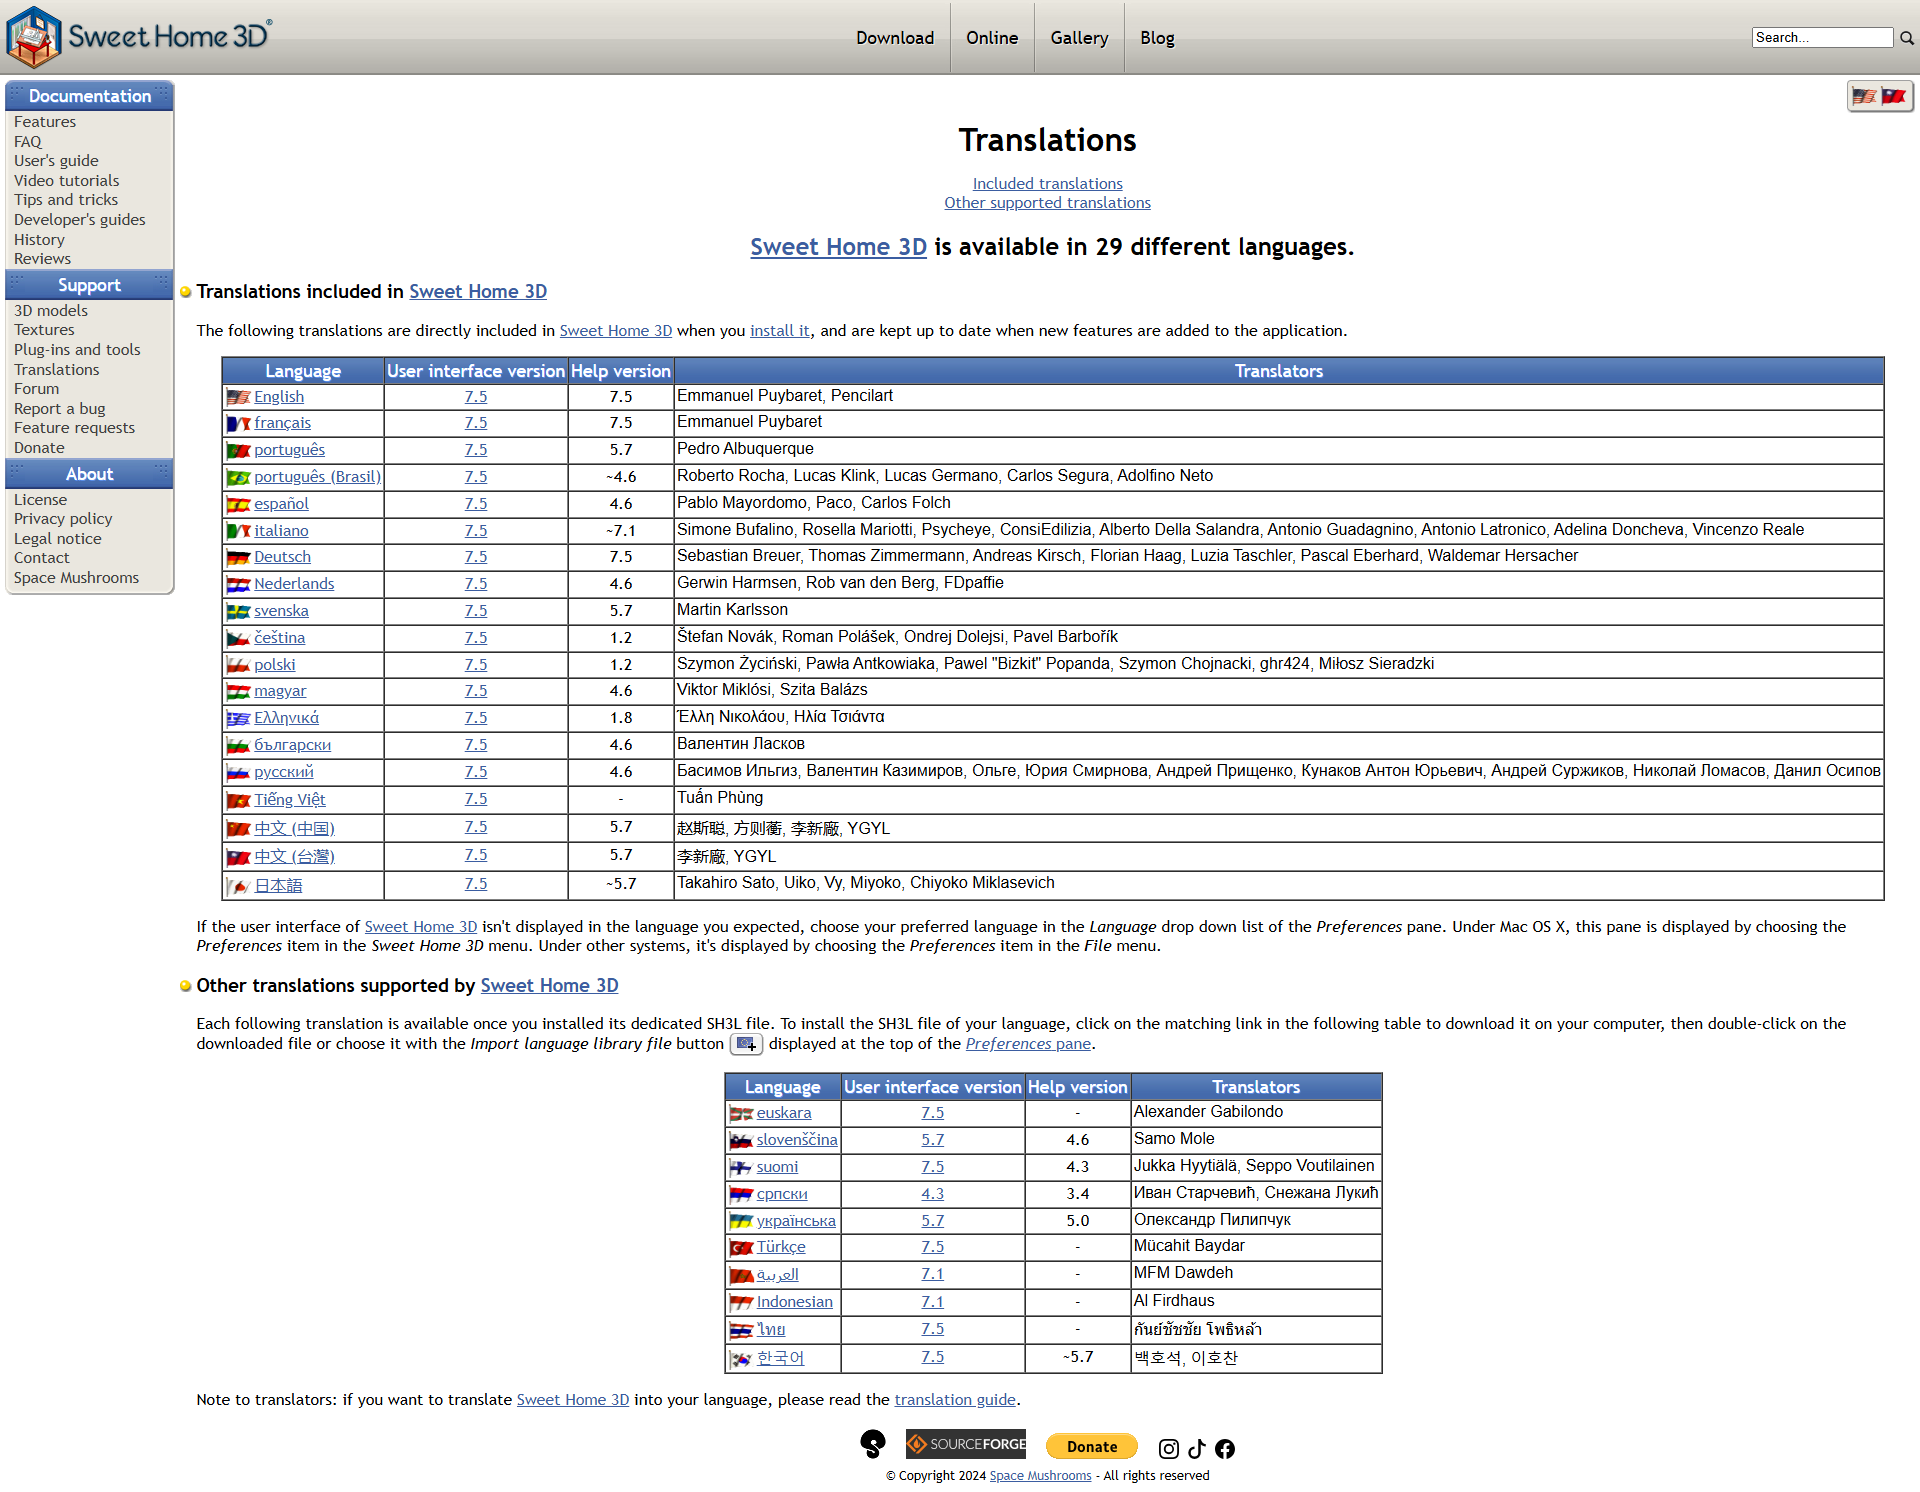Open the 7.1 version link for Indonesian
Image resolution: width=1920 pixels, height=1492 pixels.
pyautogui.click(x=933, y=1302)
